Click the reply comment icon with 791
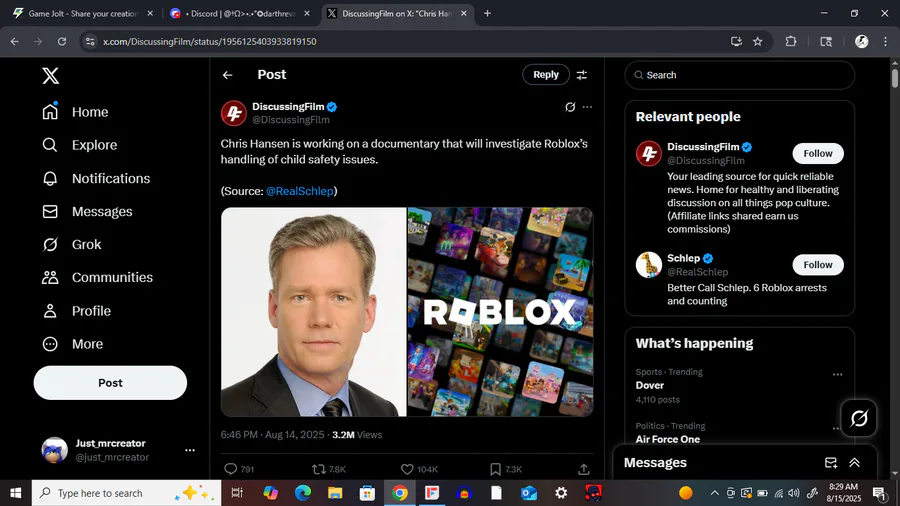900x506 pixels. tap(231, 469)
